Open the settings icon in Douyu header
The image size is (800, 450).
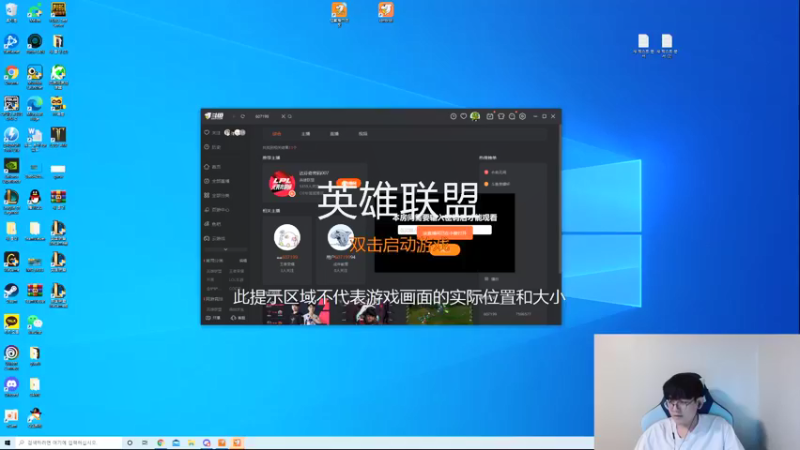pyautogui.click(x=522, y=116)
